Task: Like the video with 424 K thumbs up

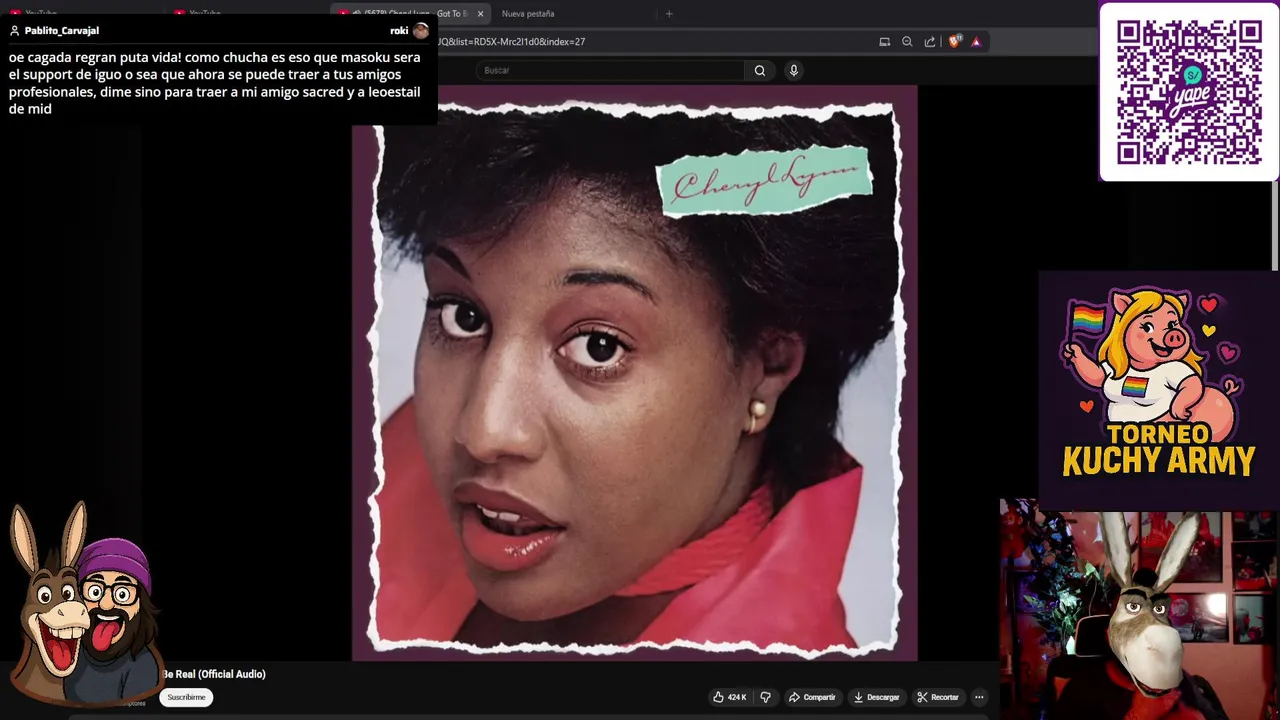Action: (729, 697)
